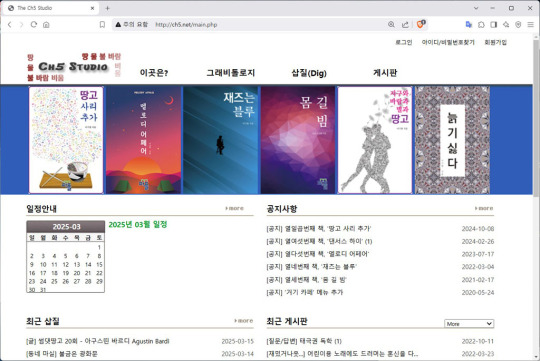540x361 pixels.
Task: Open the Leo AI icon in toolbar
Action: pyautogui.click(x=506, y=24)
